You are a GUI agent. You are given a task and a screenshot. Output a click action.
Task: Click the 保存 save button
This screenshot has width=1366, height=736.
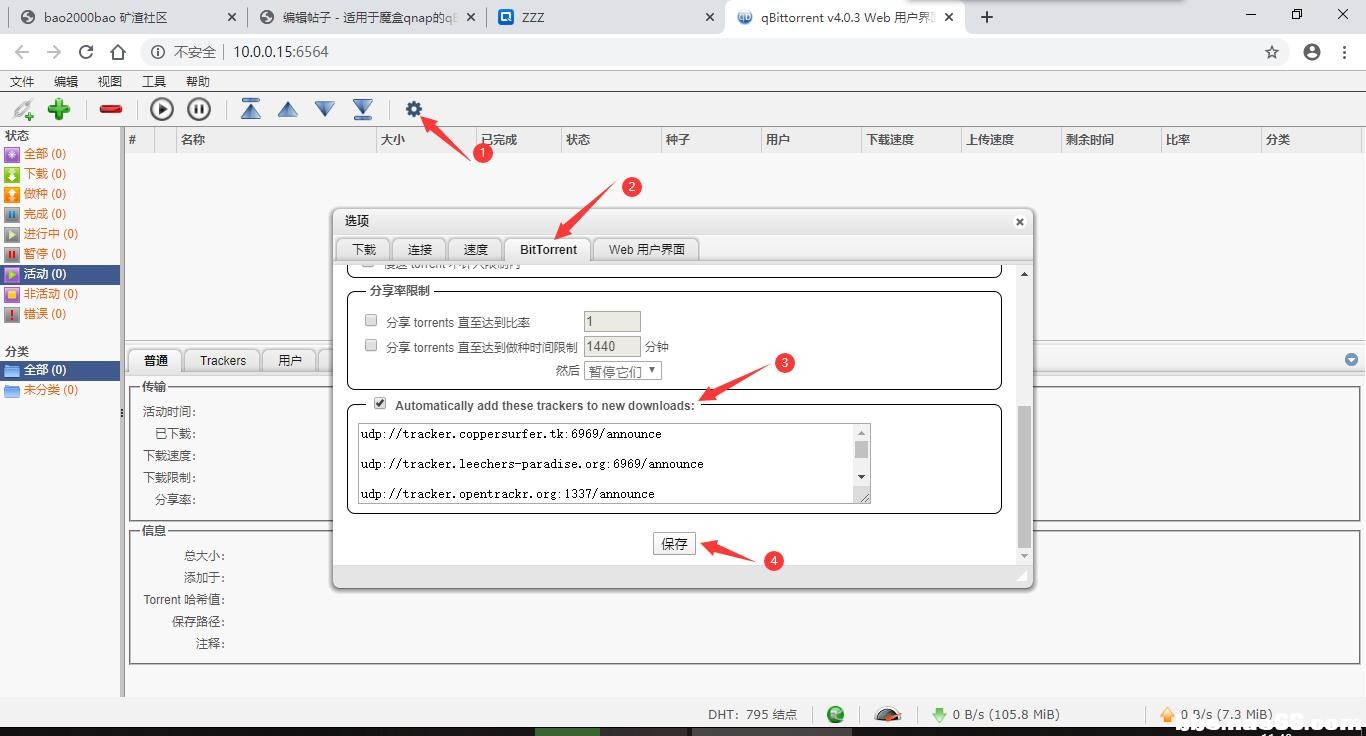674,544
